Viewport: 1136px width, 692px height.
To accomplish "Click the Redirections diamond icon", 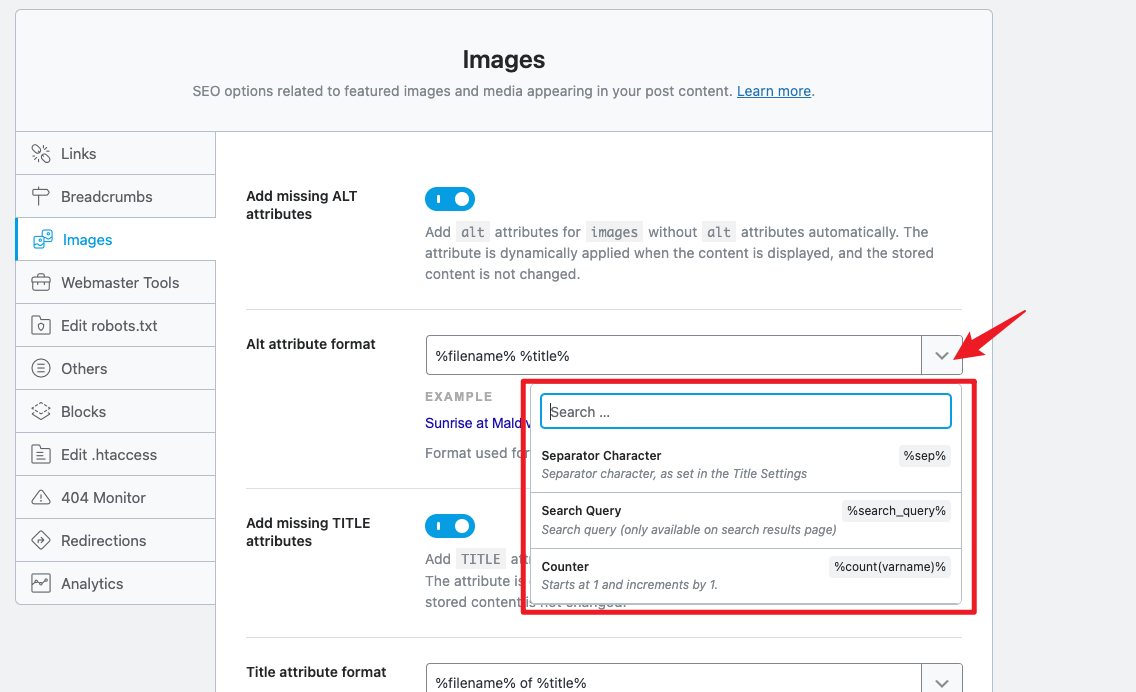I will coord(41,541).
